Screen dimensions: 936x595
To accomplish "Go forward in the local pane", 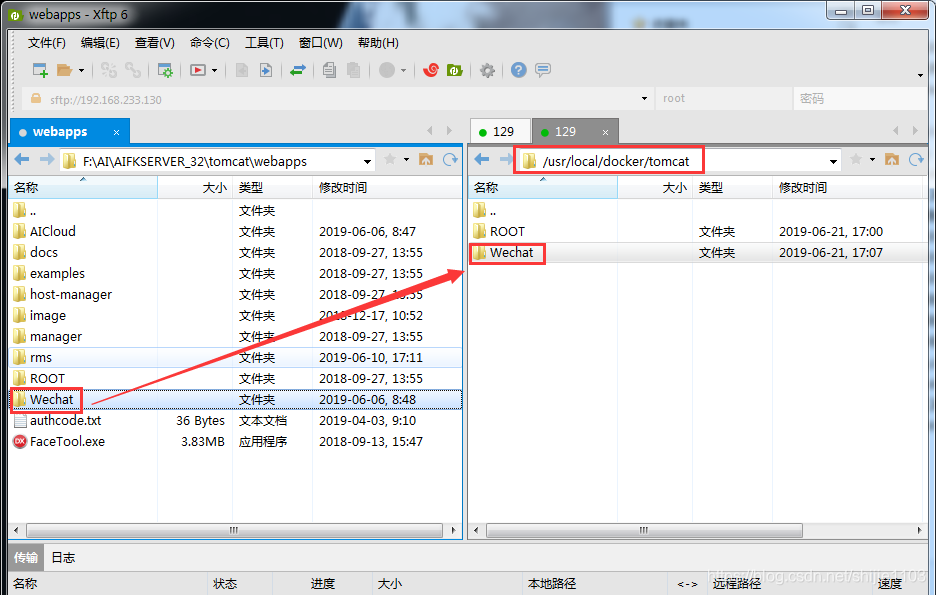I will [47, 159].
